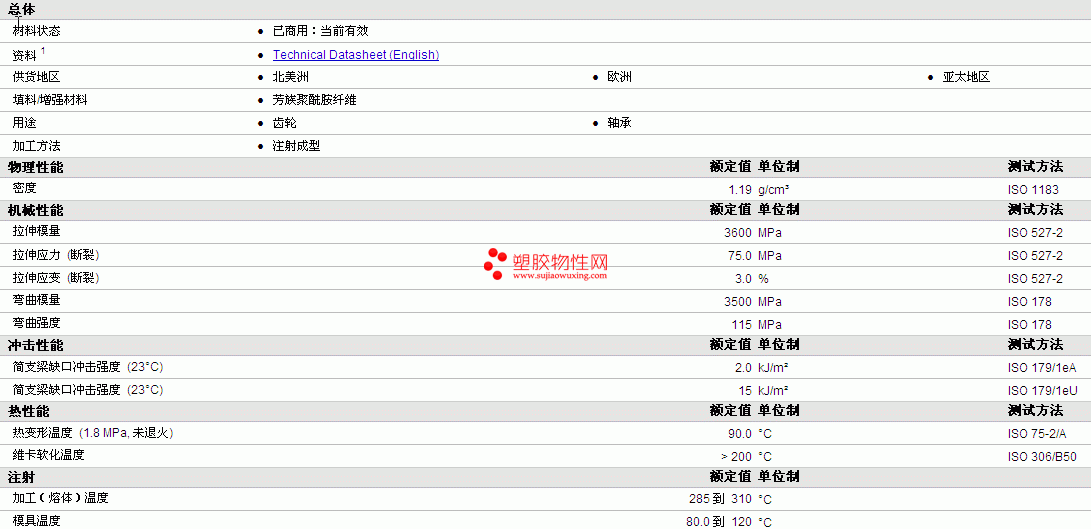1091x529 pixels.
Task: Open the Technical Datasheet (English) link
Action: coord(356,54)
